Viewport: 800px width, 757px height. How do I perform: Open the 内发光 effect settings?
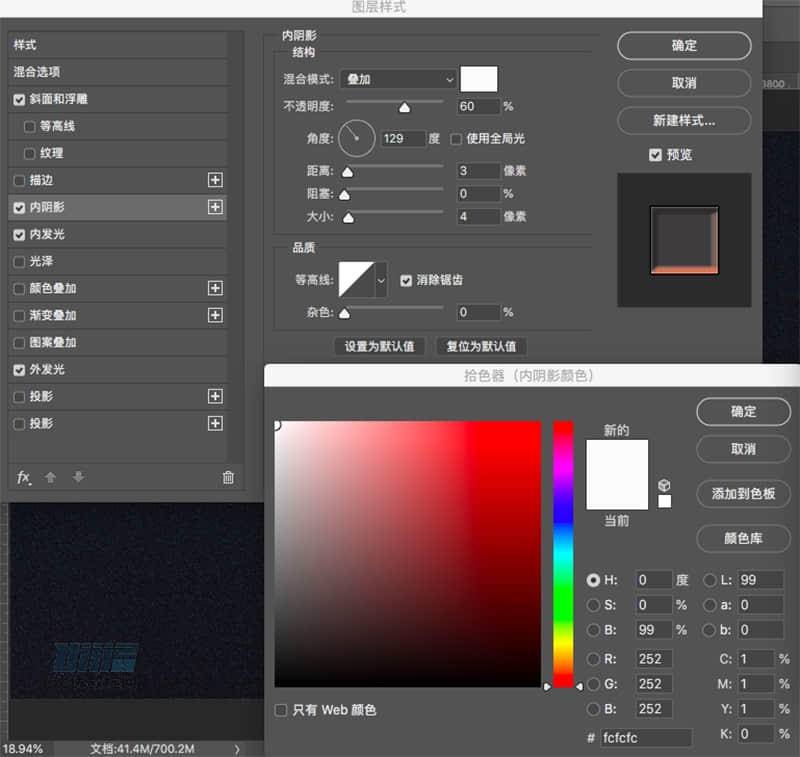(x=47, y=234)
